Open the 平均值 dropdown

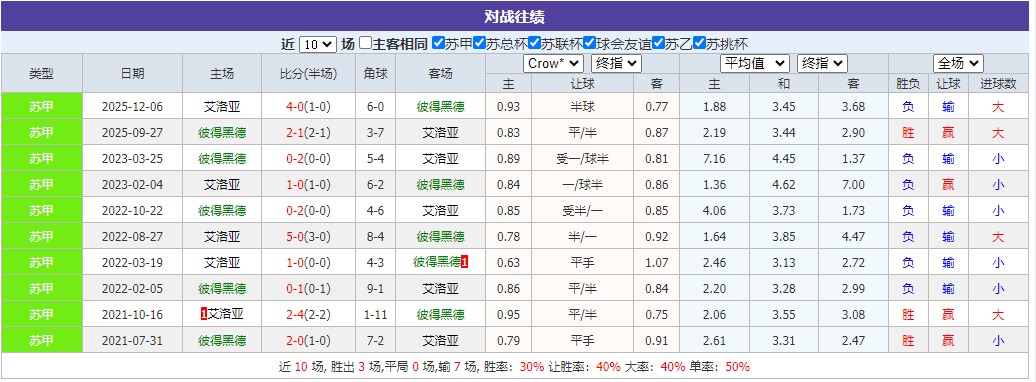pyautogui.click(x=755, y=63)
